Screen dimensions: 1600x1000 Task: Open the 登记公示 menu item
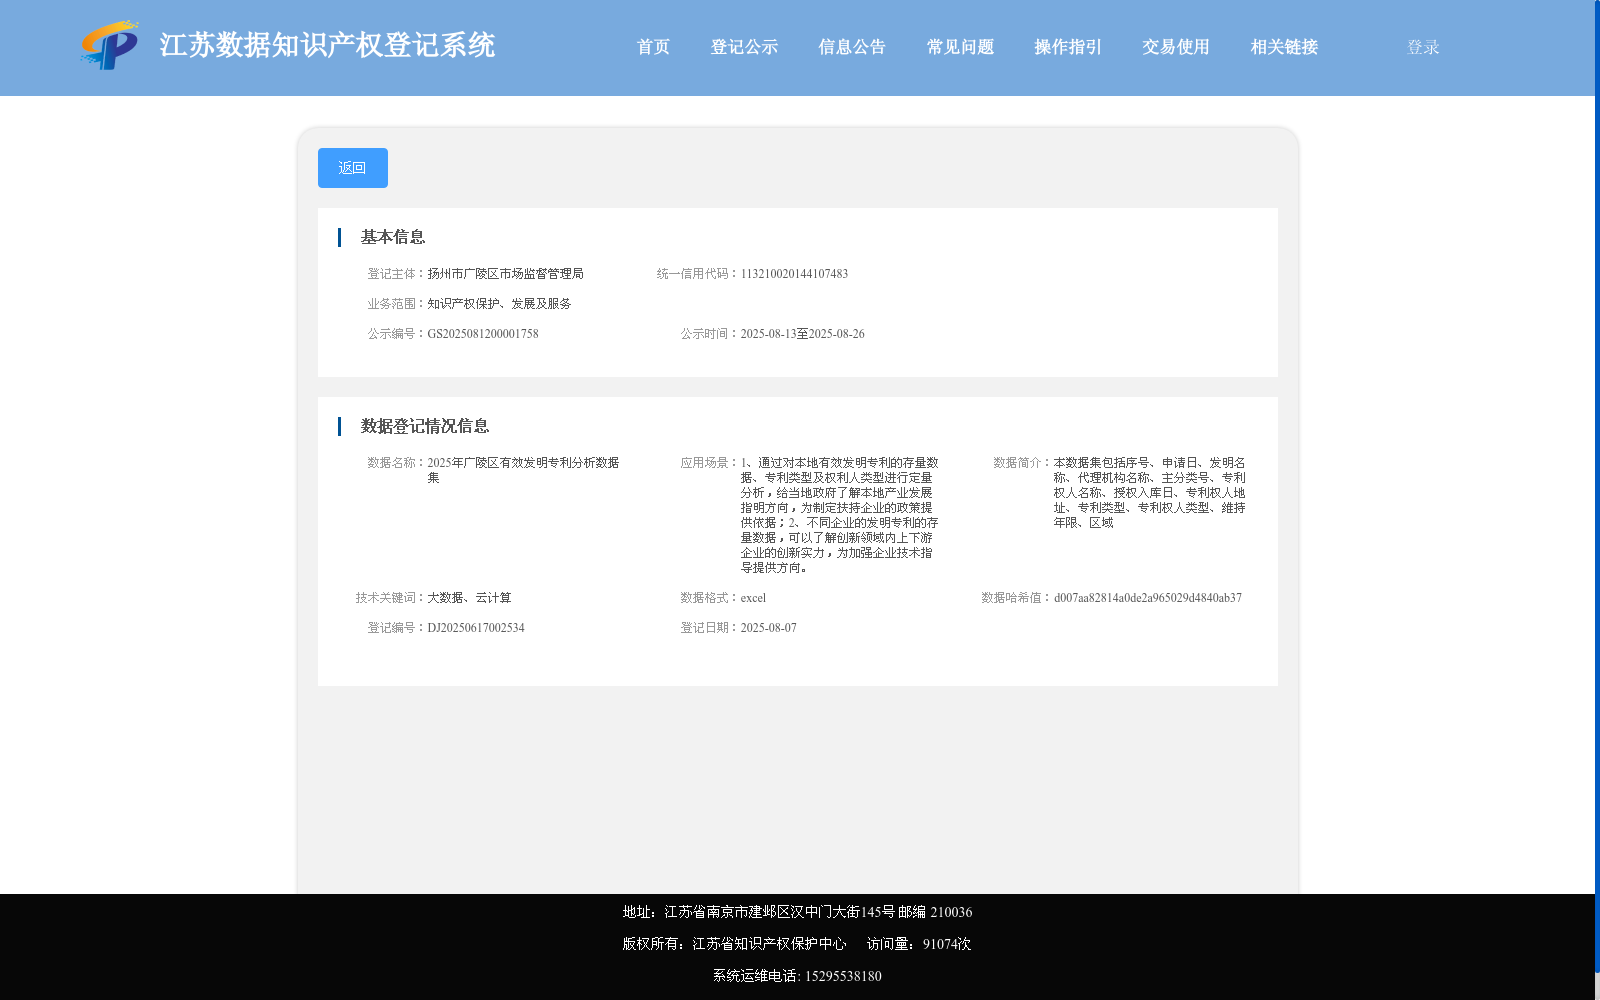coord(744,47)
